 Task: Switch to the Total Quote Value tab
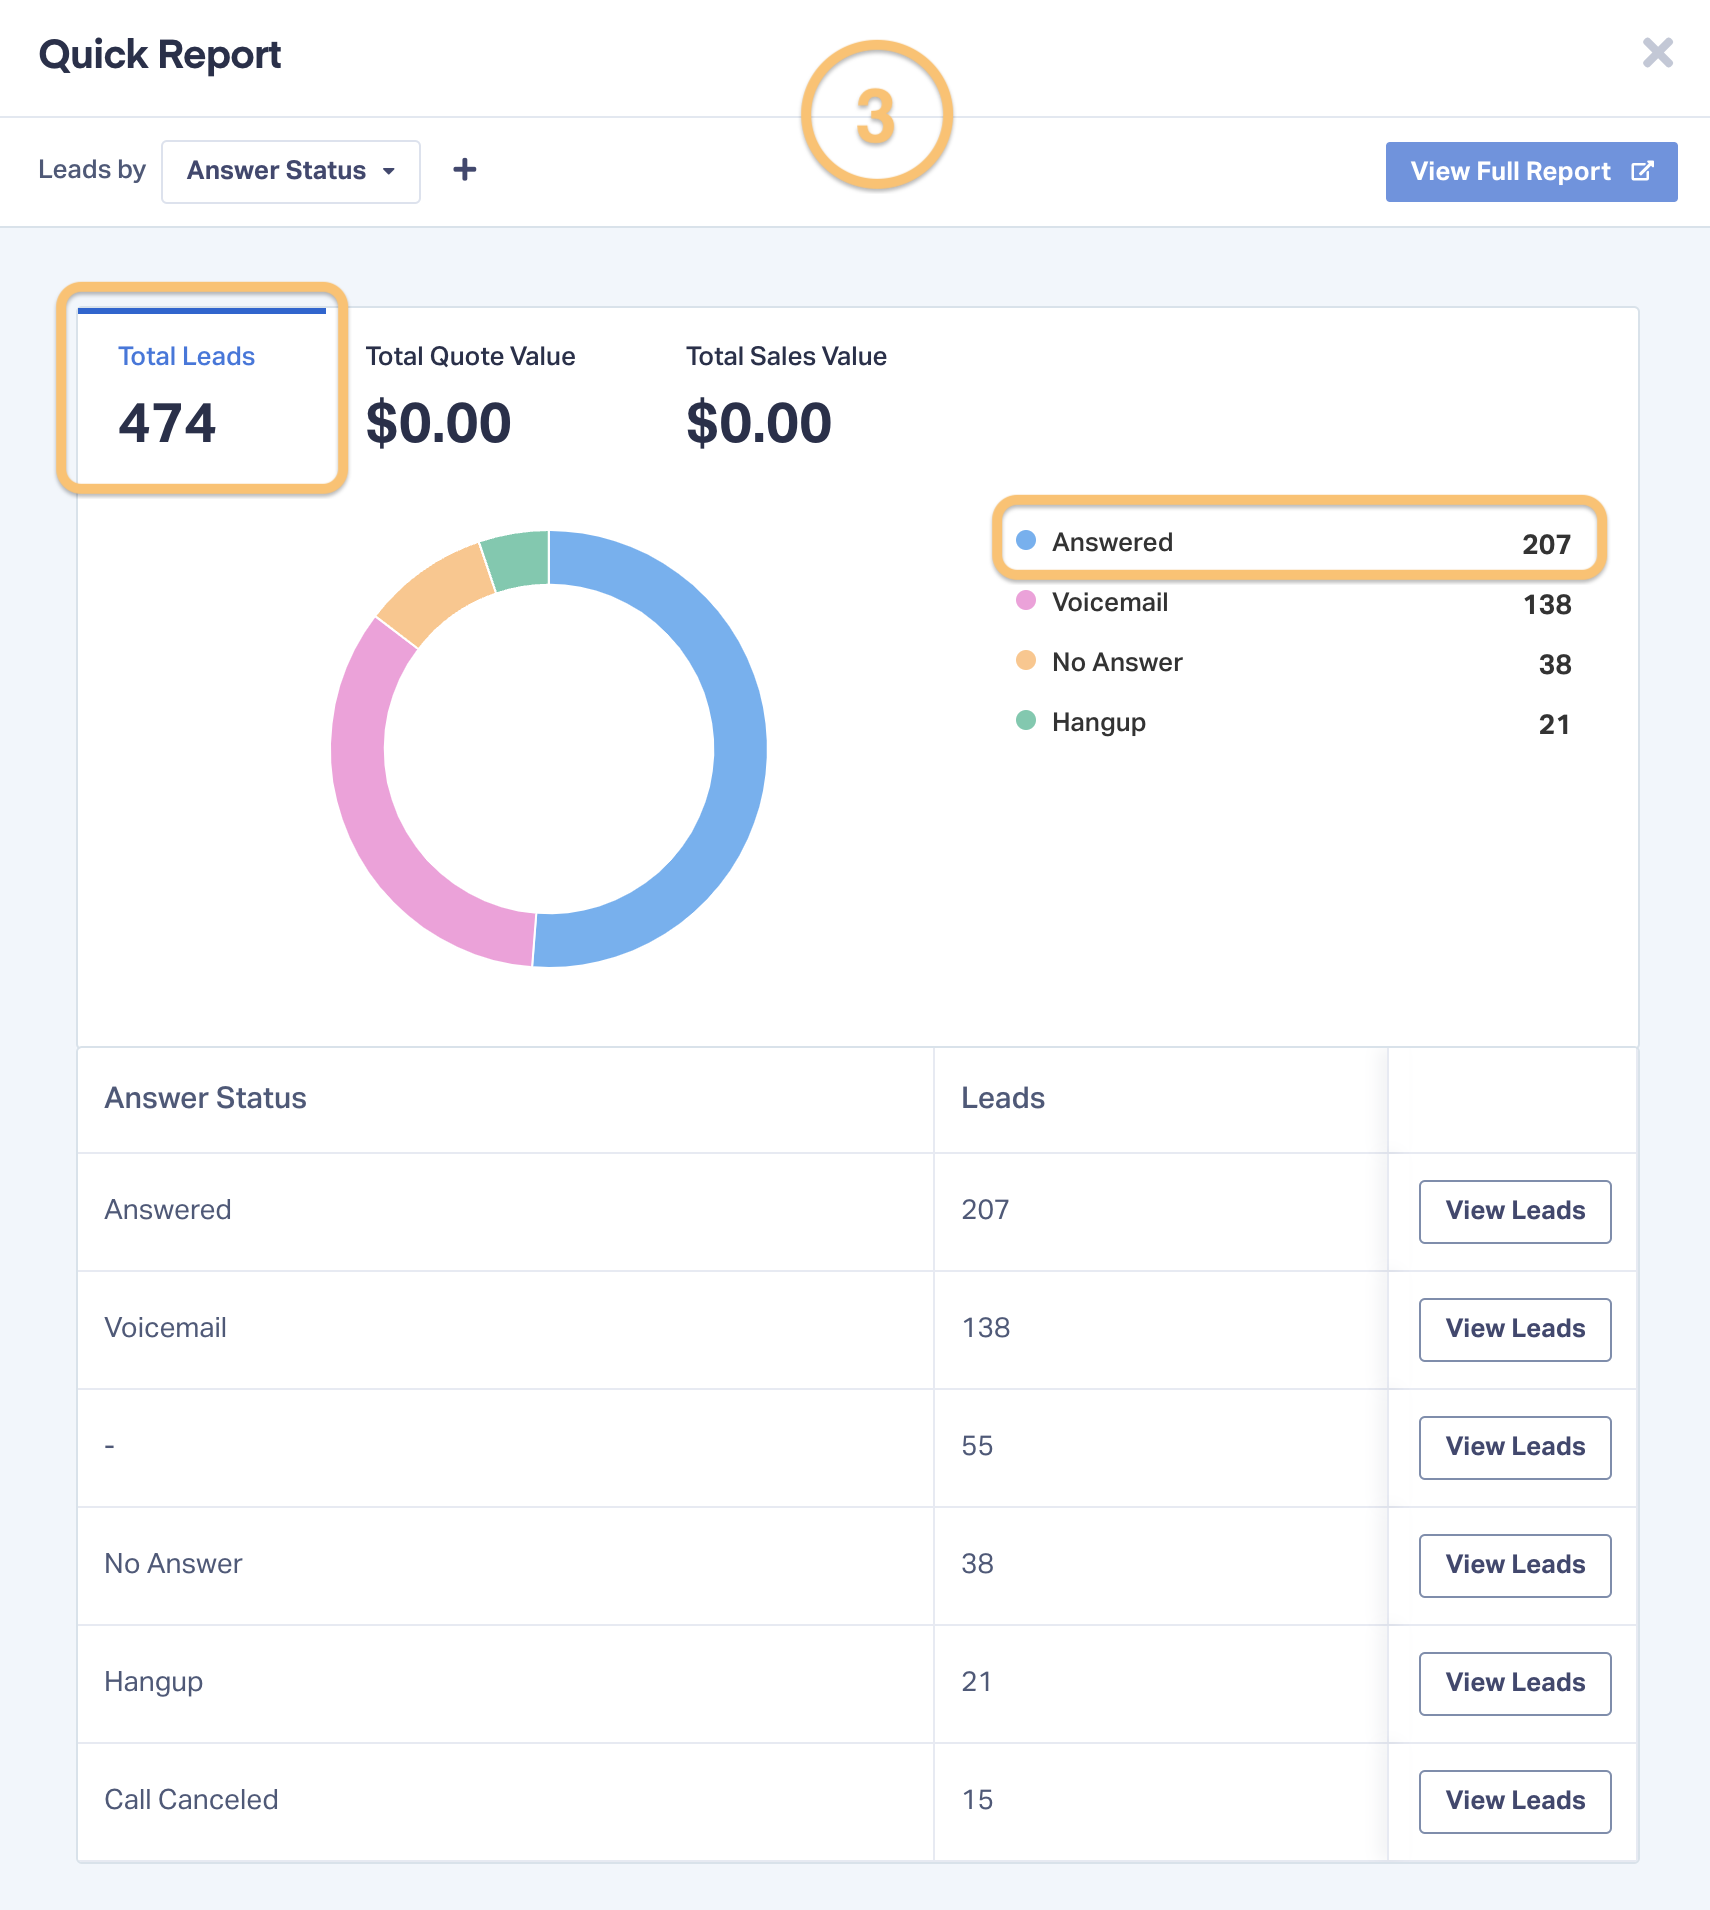pos(470,396)
